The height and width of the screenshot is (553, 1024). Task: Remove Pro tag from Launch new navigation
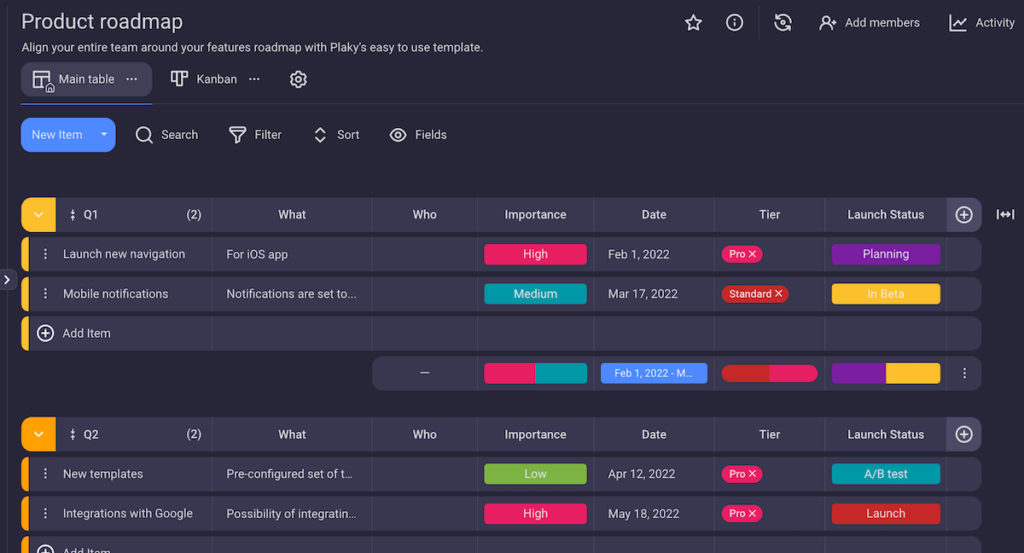(753, 254)
